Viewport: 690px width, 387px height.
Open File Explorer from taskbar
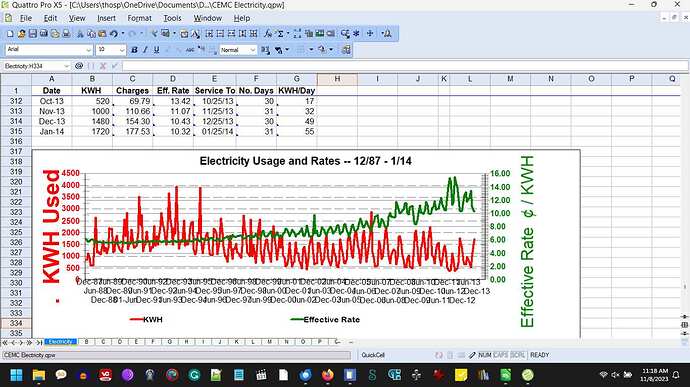[39, 375]
